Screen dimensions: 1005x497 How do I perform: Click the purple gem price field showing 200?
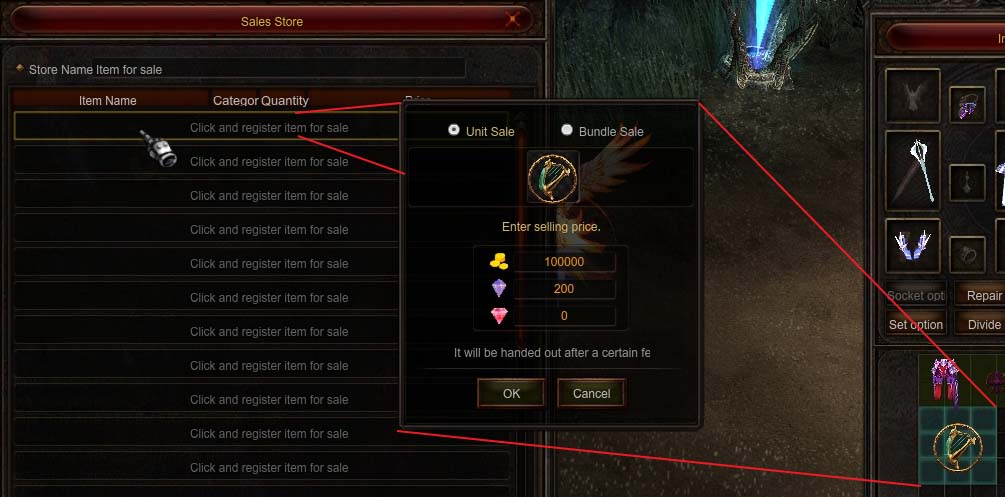pyautogui.click(x=564, y=289)
